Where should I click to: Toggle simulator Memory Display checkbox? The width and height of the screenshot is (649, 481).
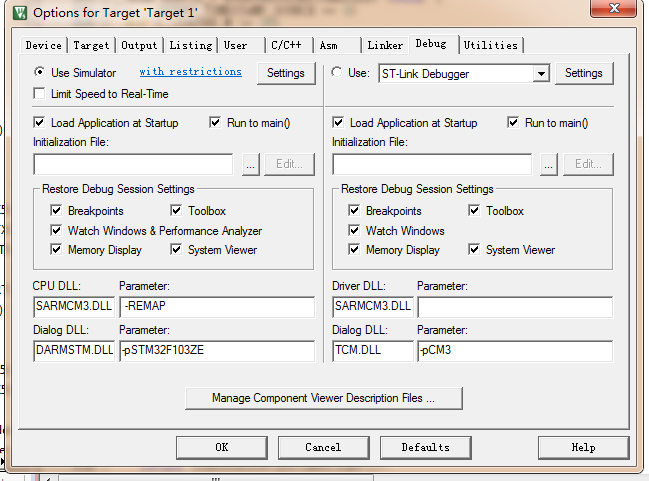[56, 250]
